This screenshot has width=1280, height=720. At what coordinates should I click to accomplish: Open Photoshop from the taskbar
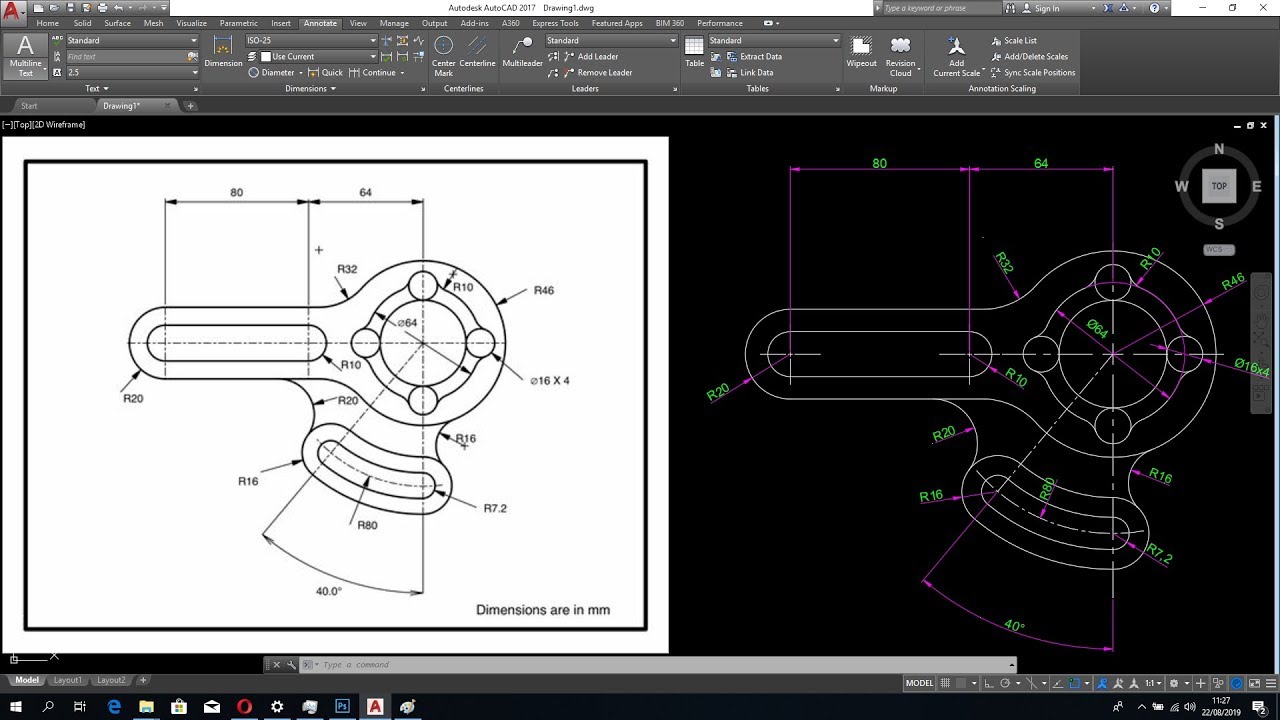pyautogui.click(x=342, y=706)
